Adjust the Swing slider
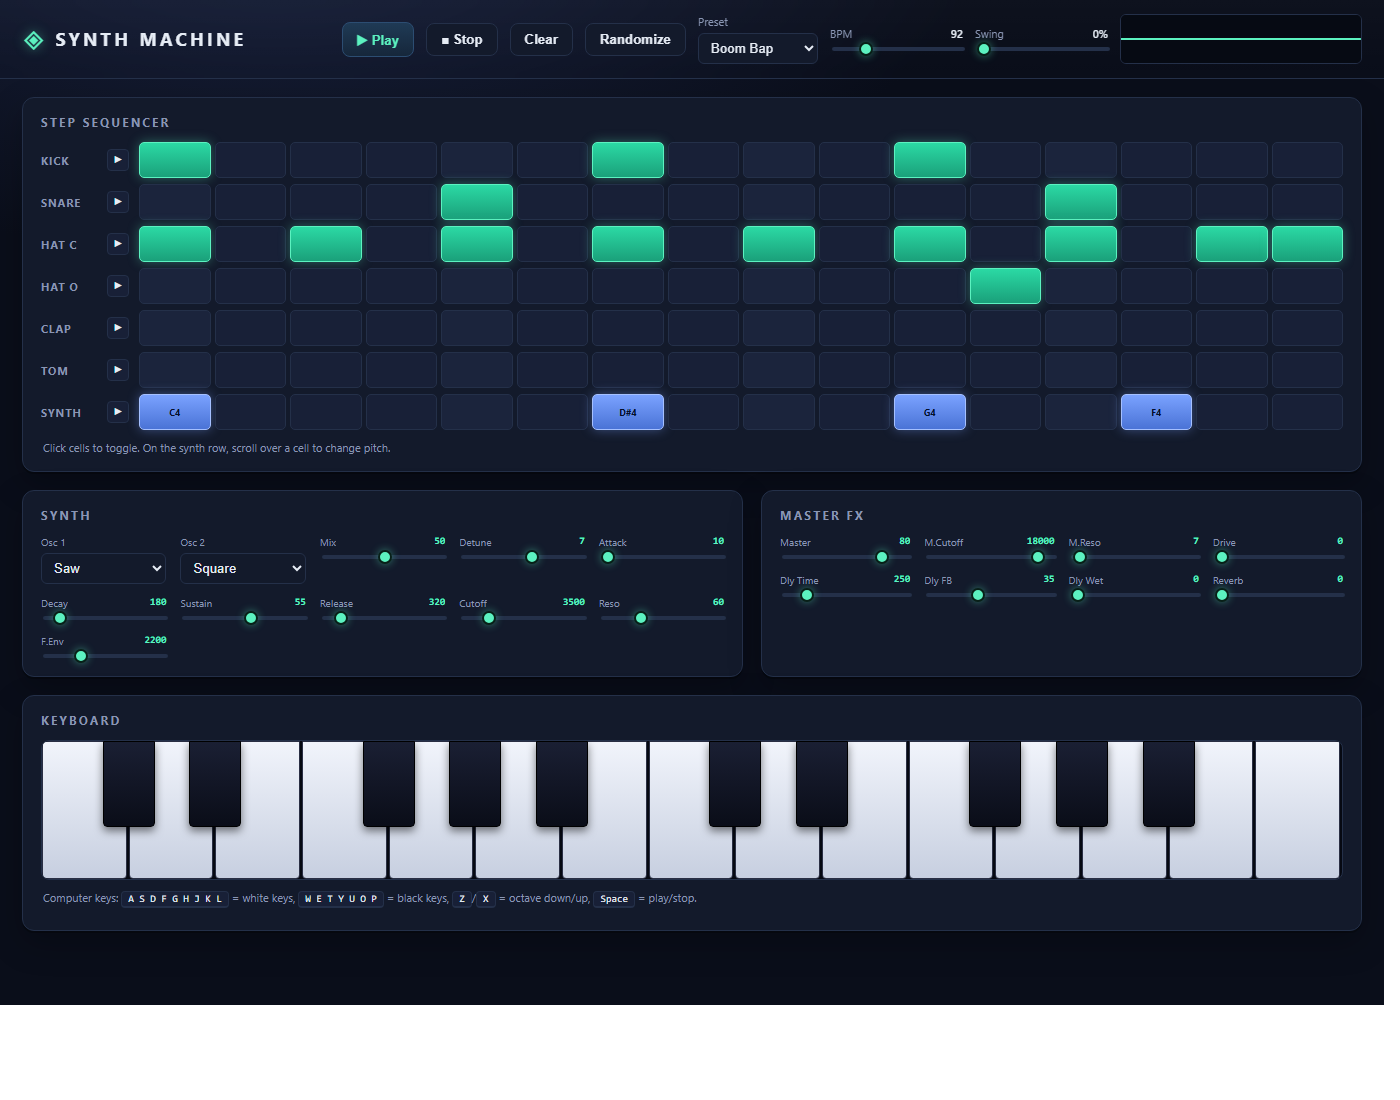The image size is (1400, 1100). (1043, 49)
